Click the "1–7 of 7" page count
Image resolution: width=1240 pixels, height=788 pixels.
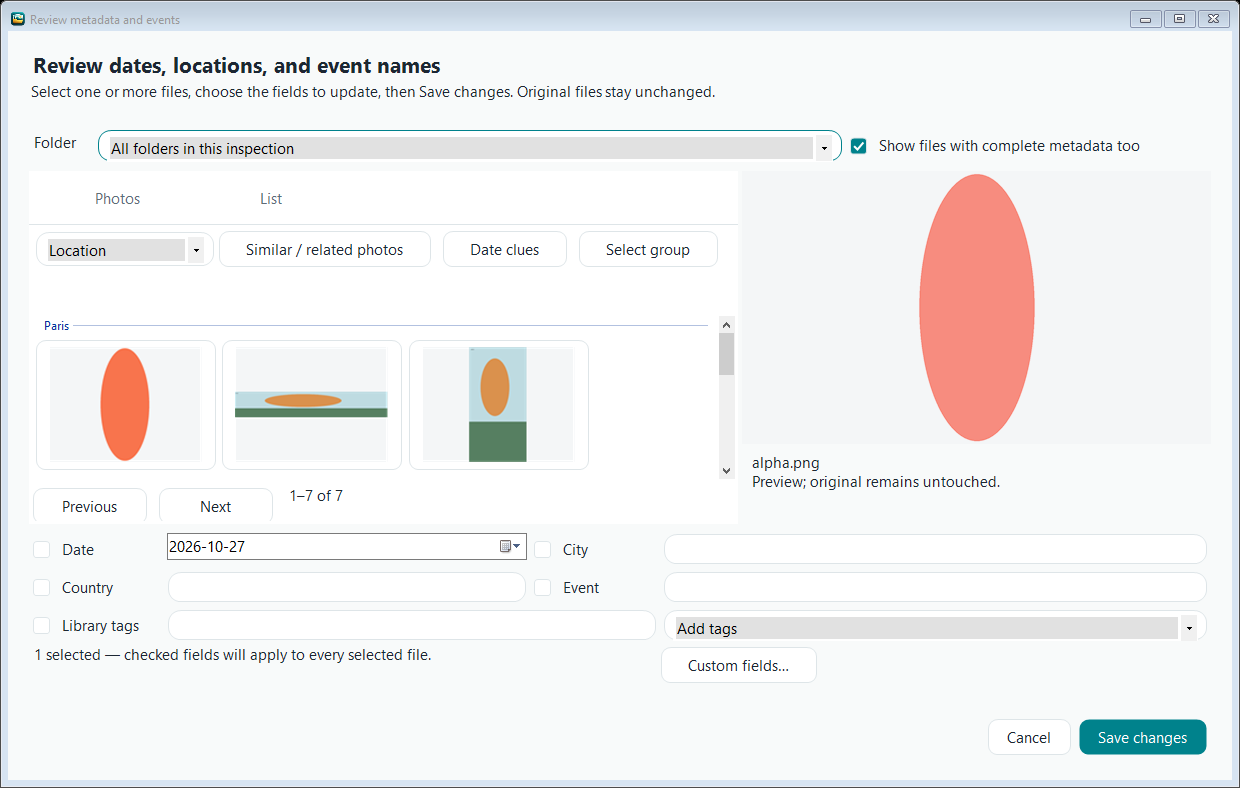(316, 496)
